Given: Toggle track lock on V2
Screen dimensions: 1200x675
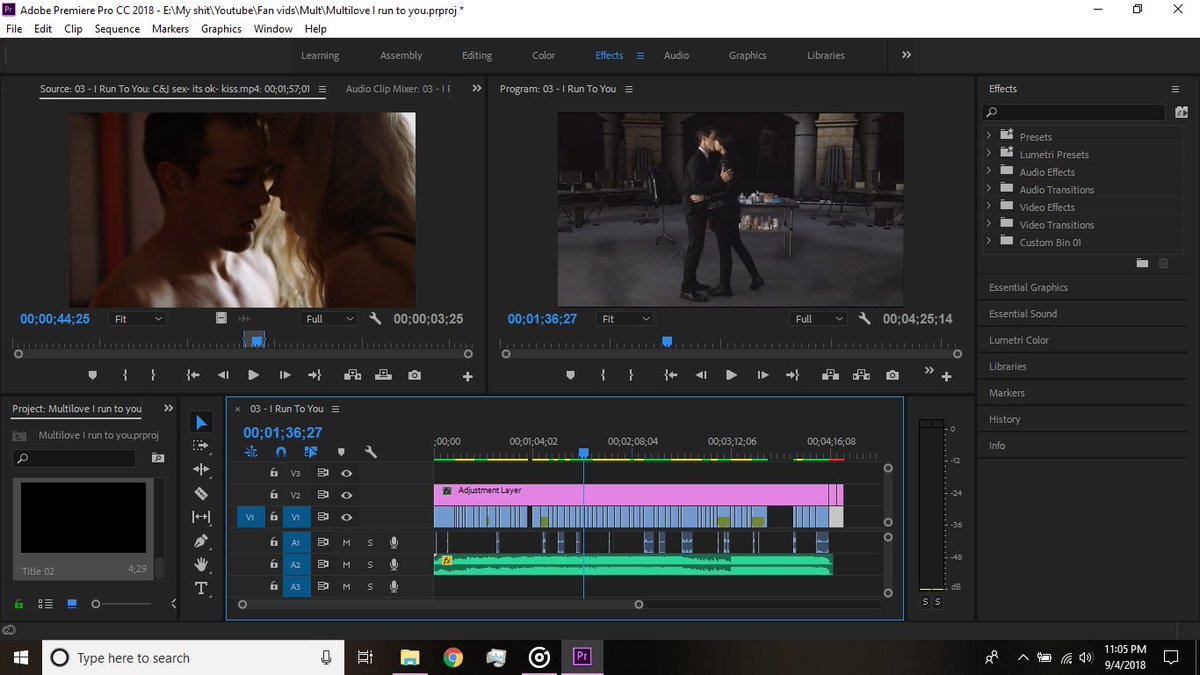Looking at the screenshot, I should pyautogui.click(x=273, y=495).
